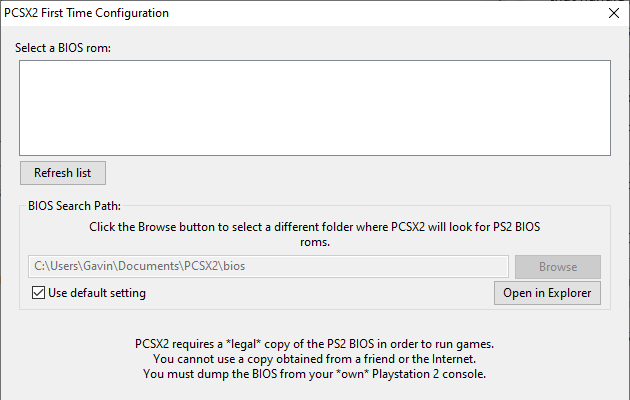This screenshot has width=630, height=400.
Task: Click the 'cannot use a copy obtained' line
Action: (x=314, y=359)
